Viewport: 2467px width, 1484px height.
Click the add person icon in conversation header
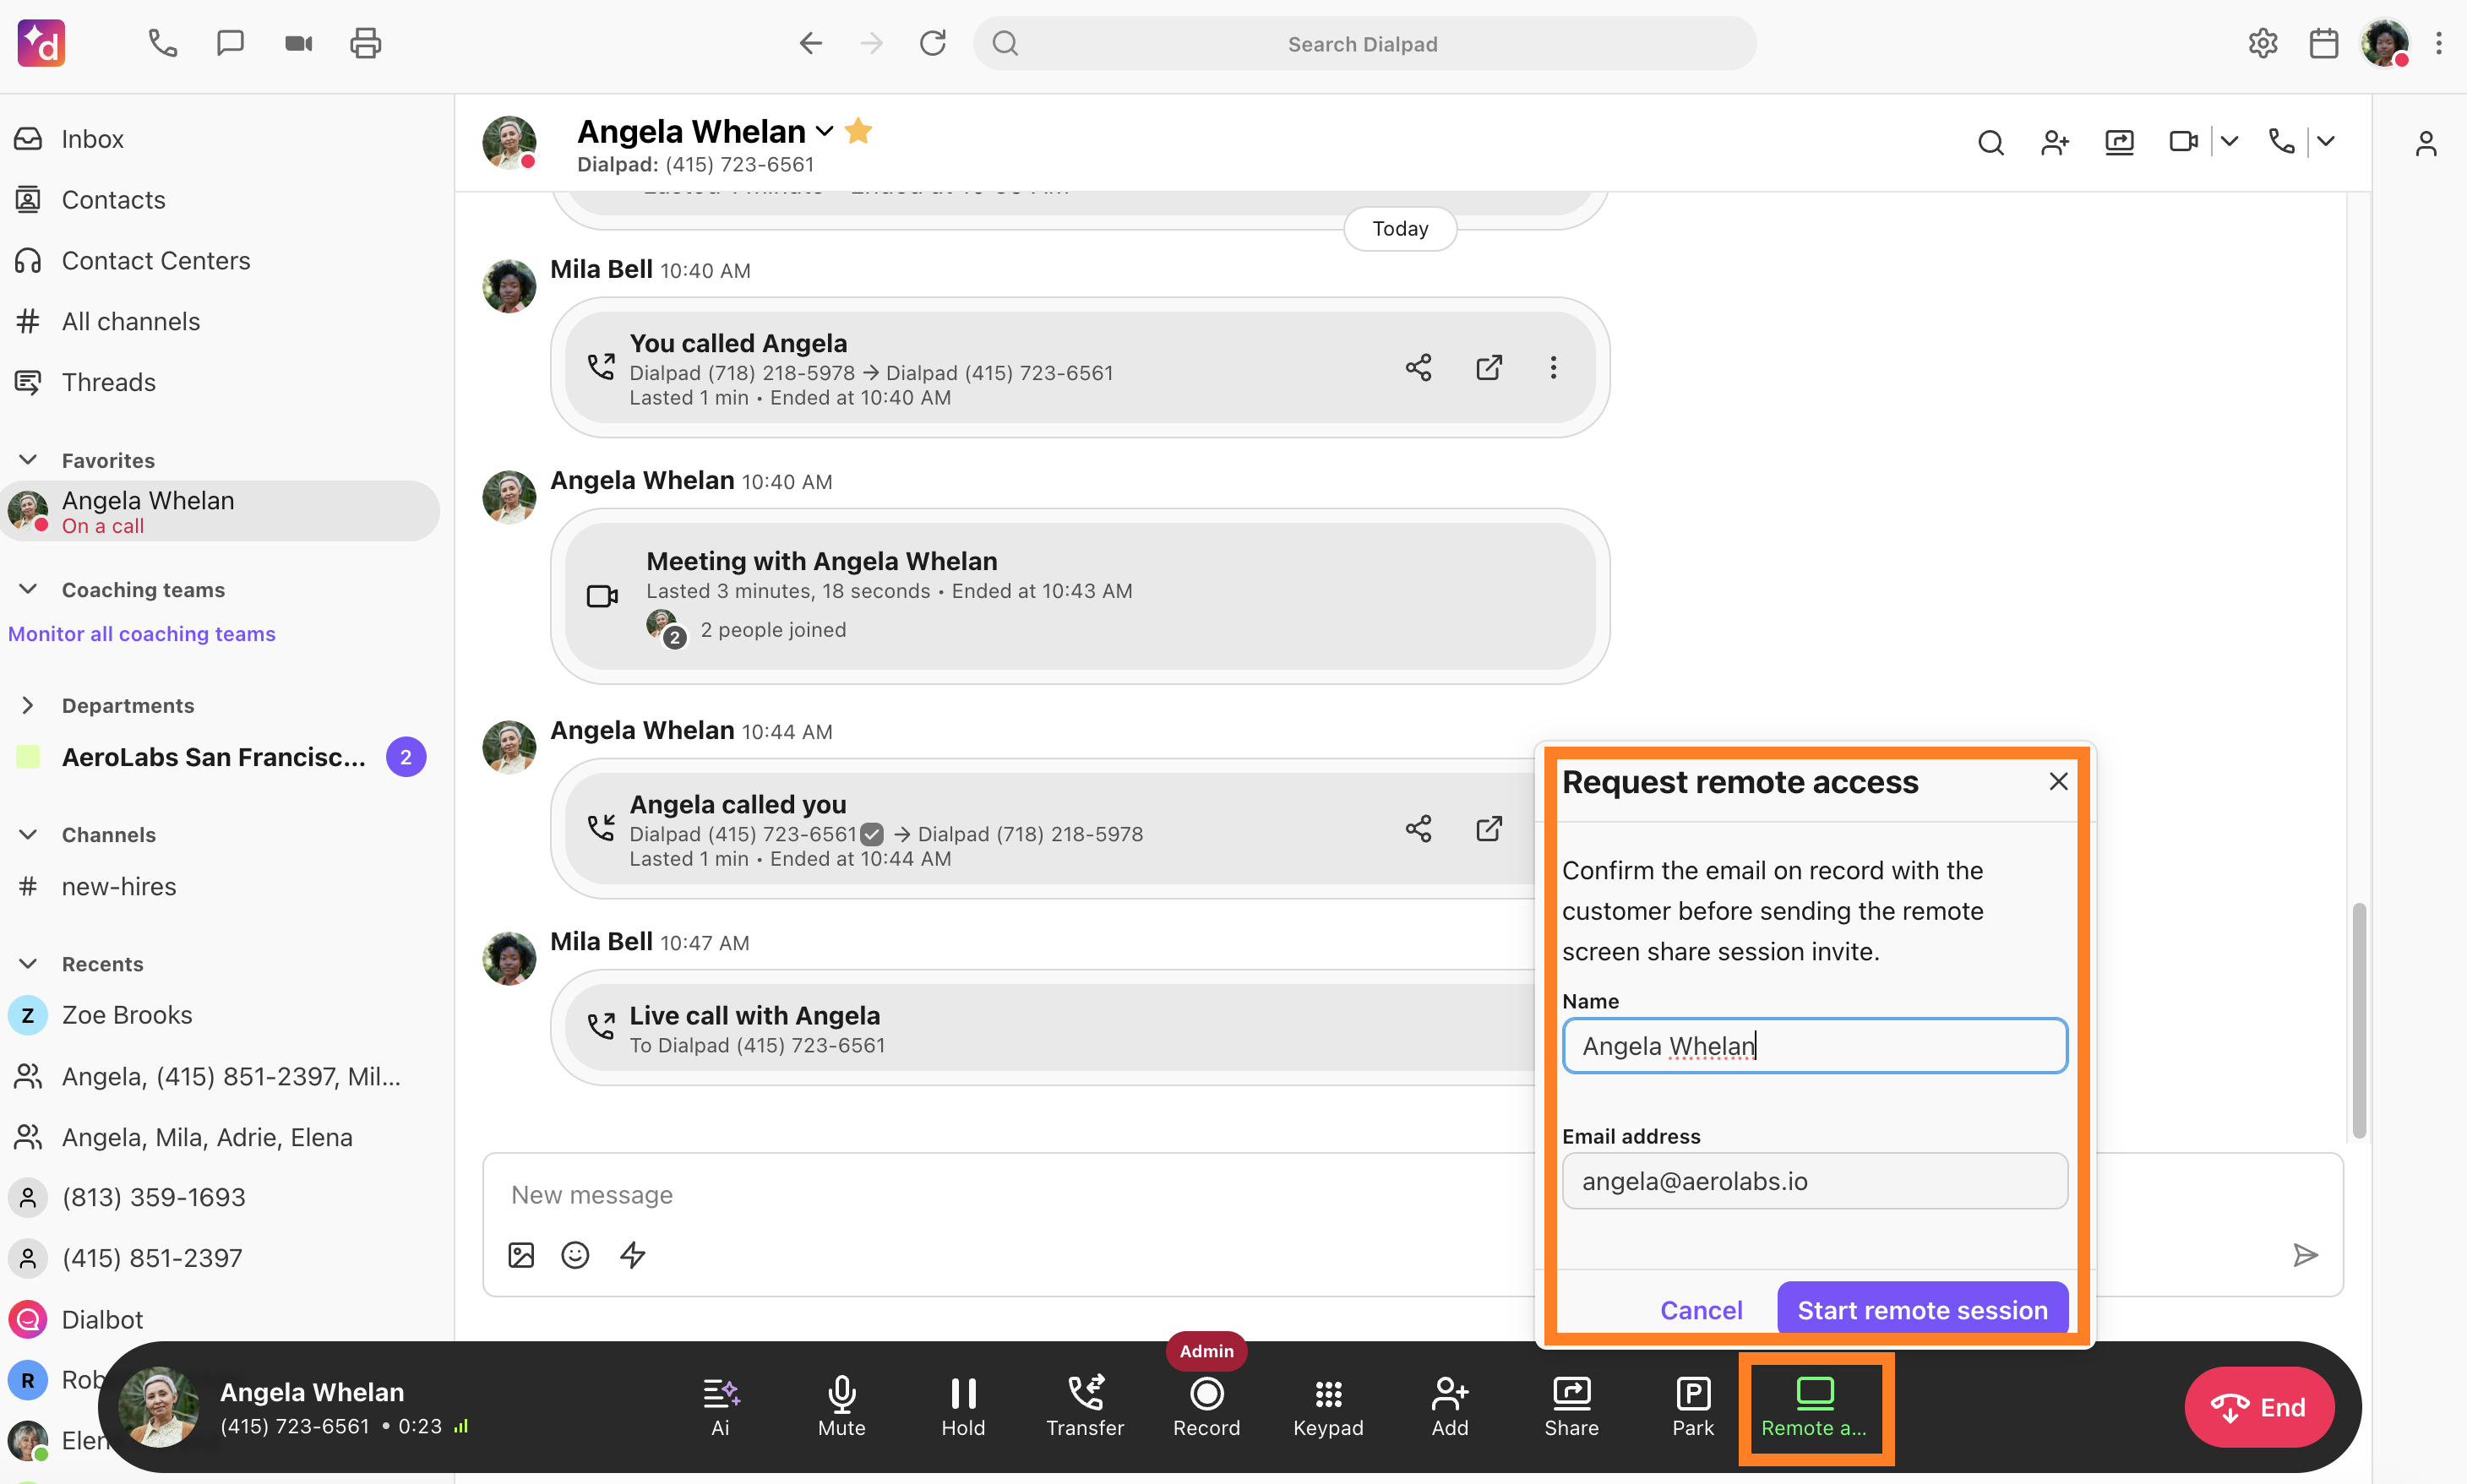pos(2055,143)
